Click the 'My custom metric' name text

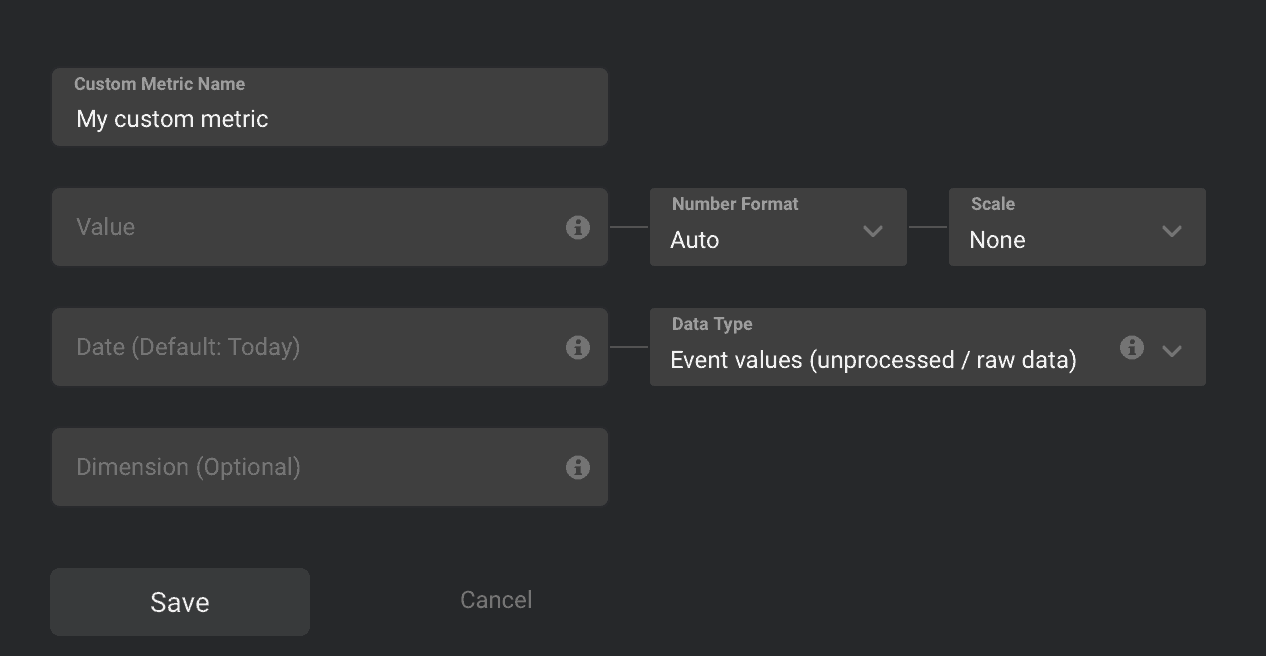(x=172, y=119)
